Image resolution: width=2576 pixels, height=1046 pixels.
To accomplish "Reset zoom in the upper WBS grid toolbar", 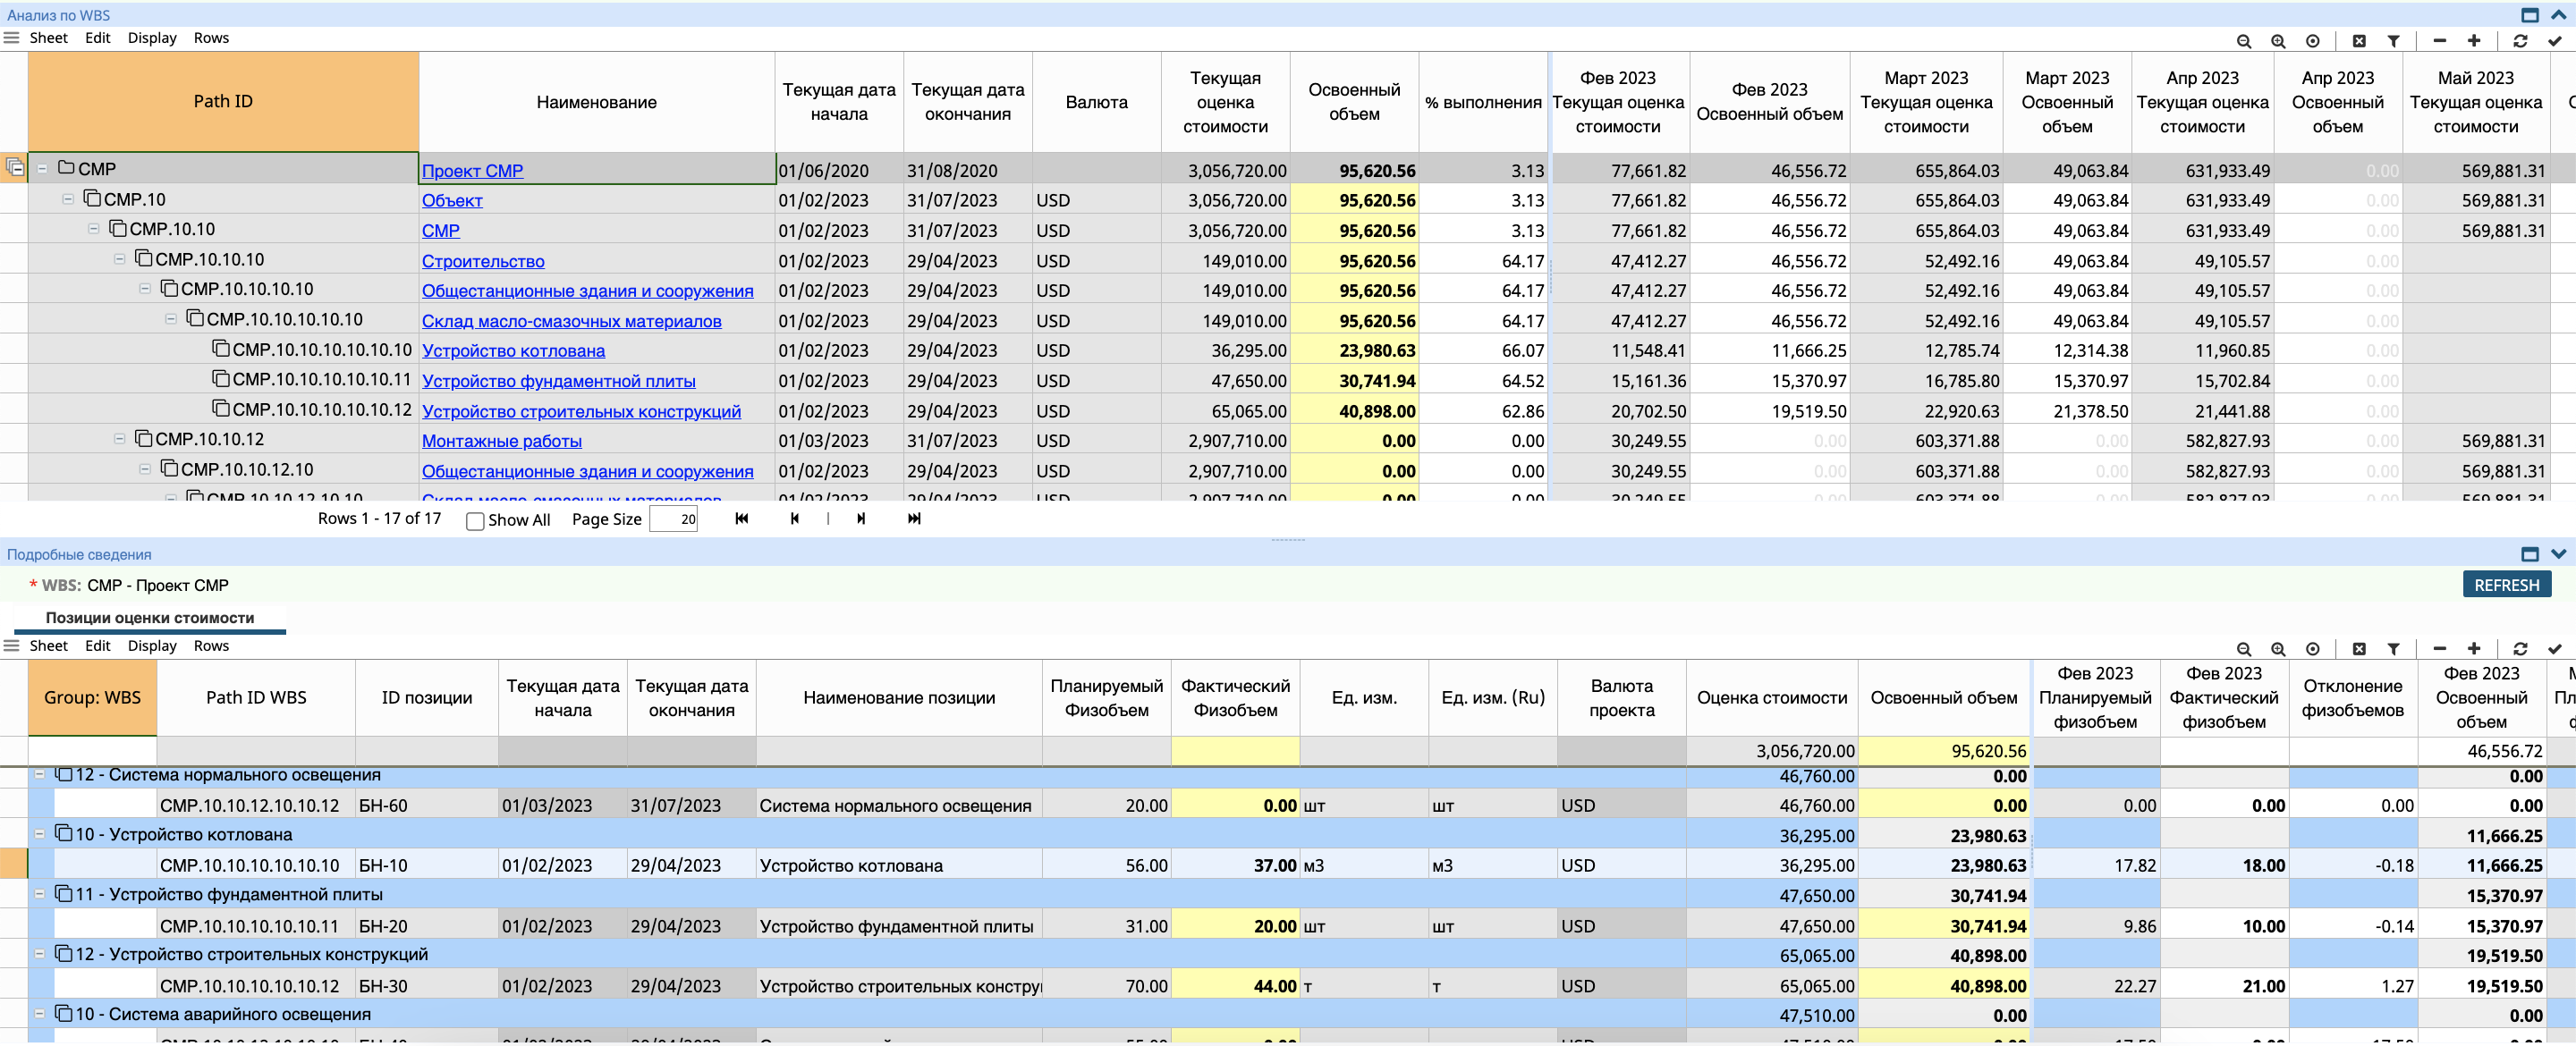I will tap(2313, 41).
